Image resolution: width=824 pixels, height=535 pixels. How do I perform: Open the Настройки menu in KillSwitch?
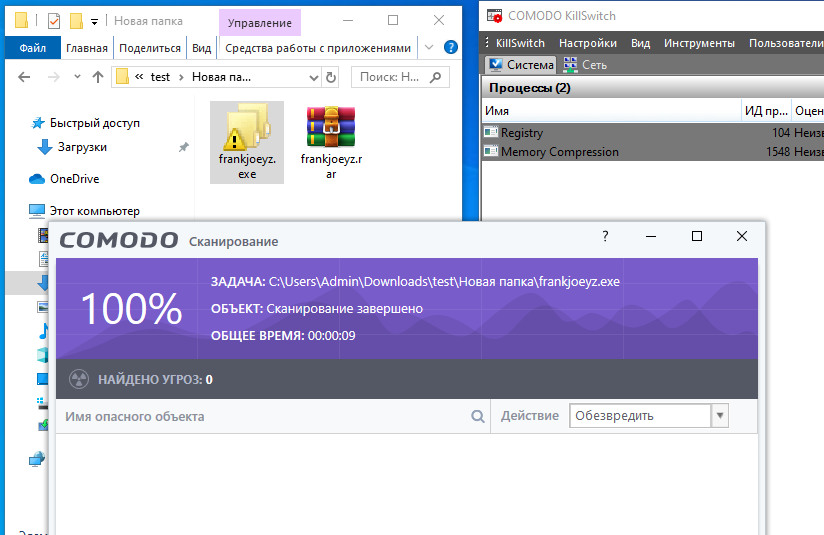pyautogui.click(x=588, y=43)
